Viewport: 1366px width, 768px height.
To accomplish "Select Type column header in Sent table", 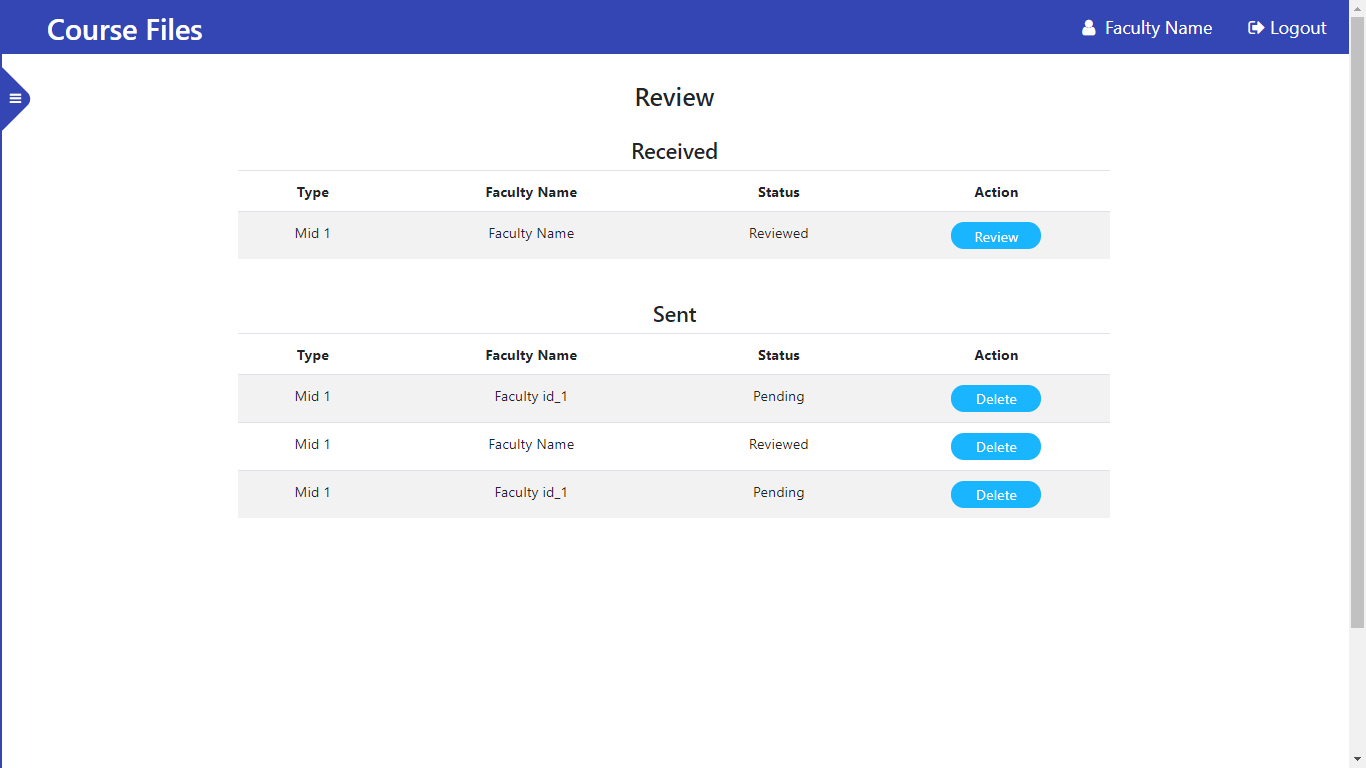I will [313, 355].
